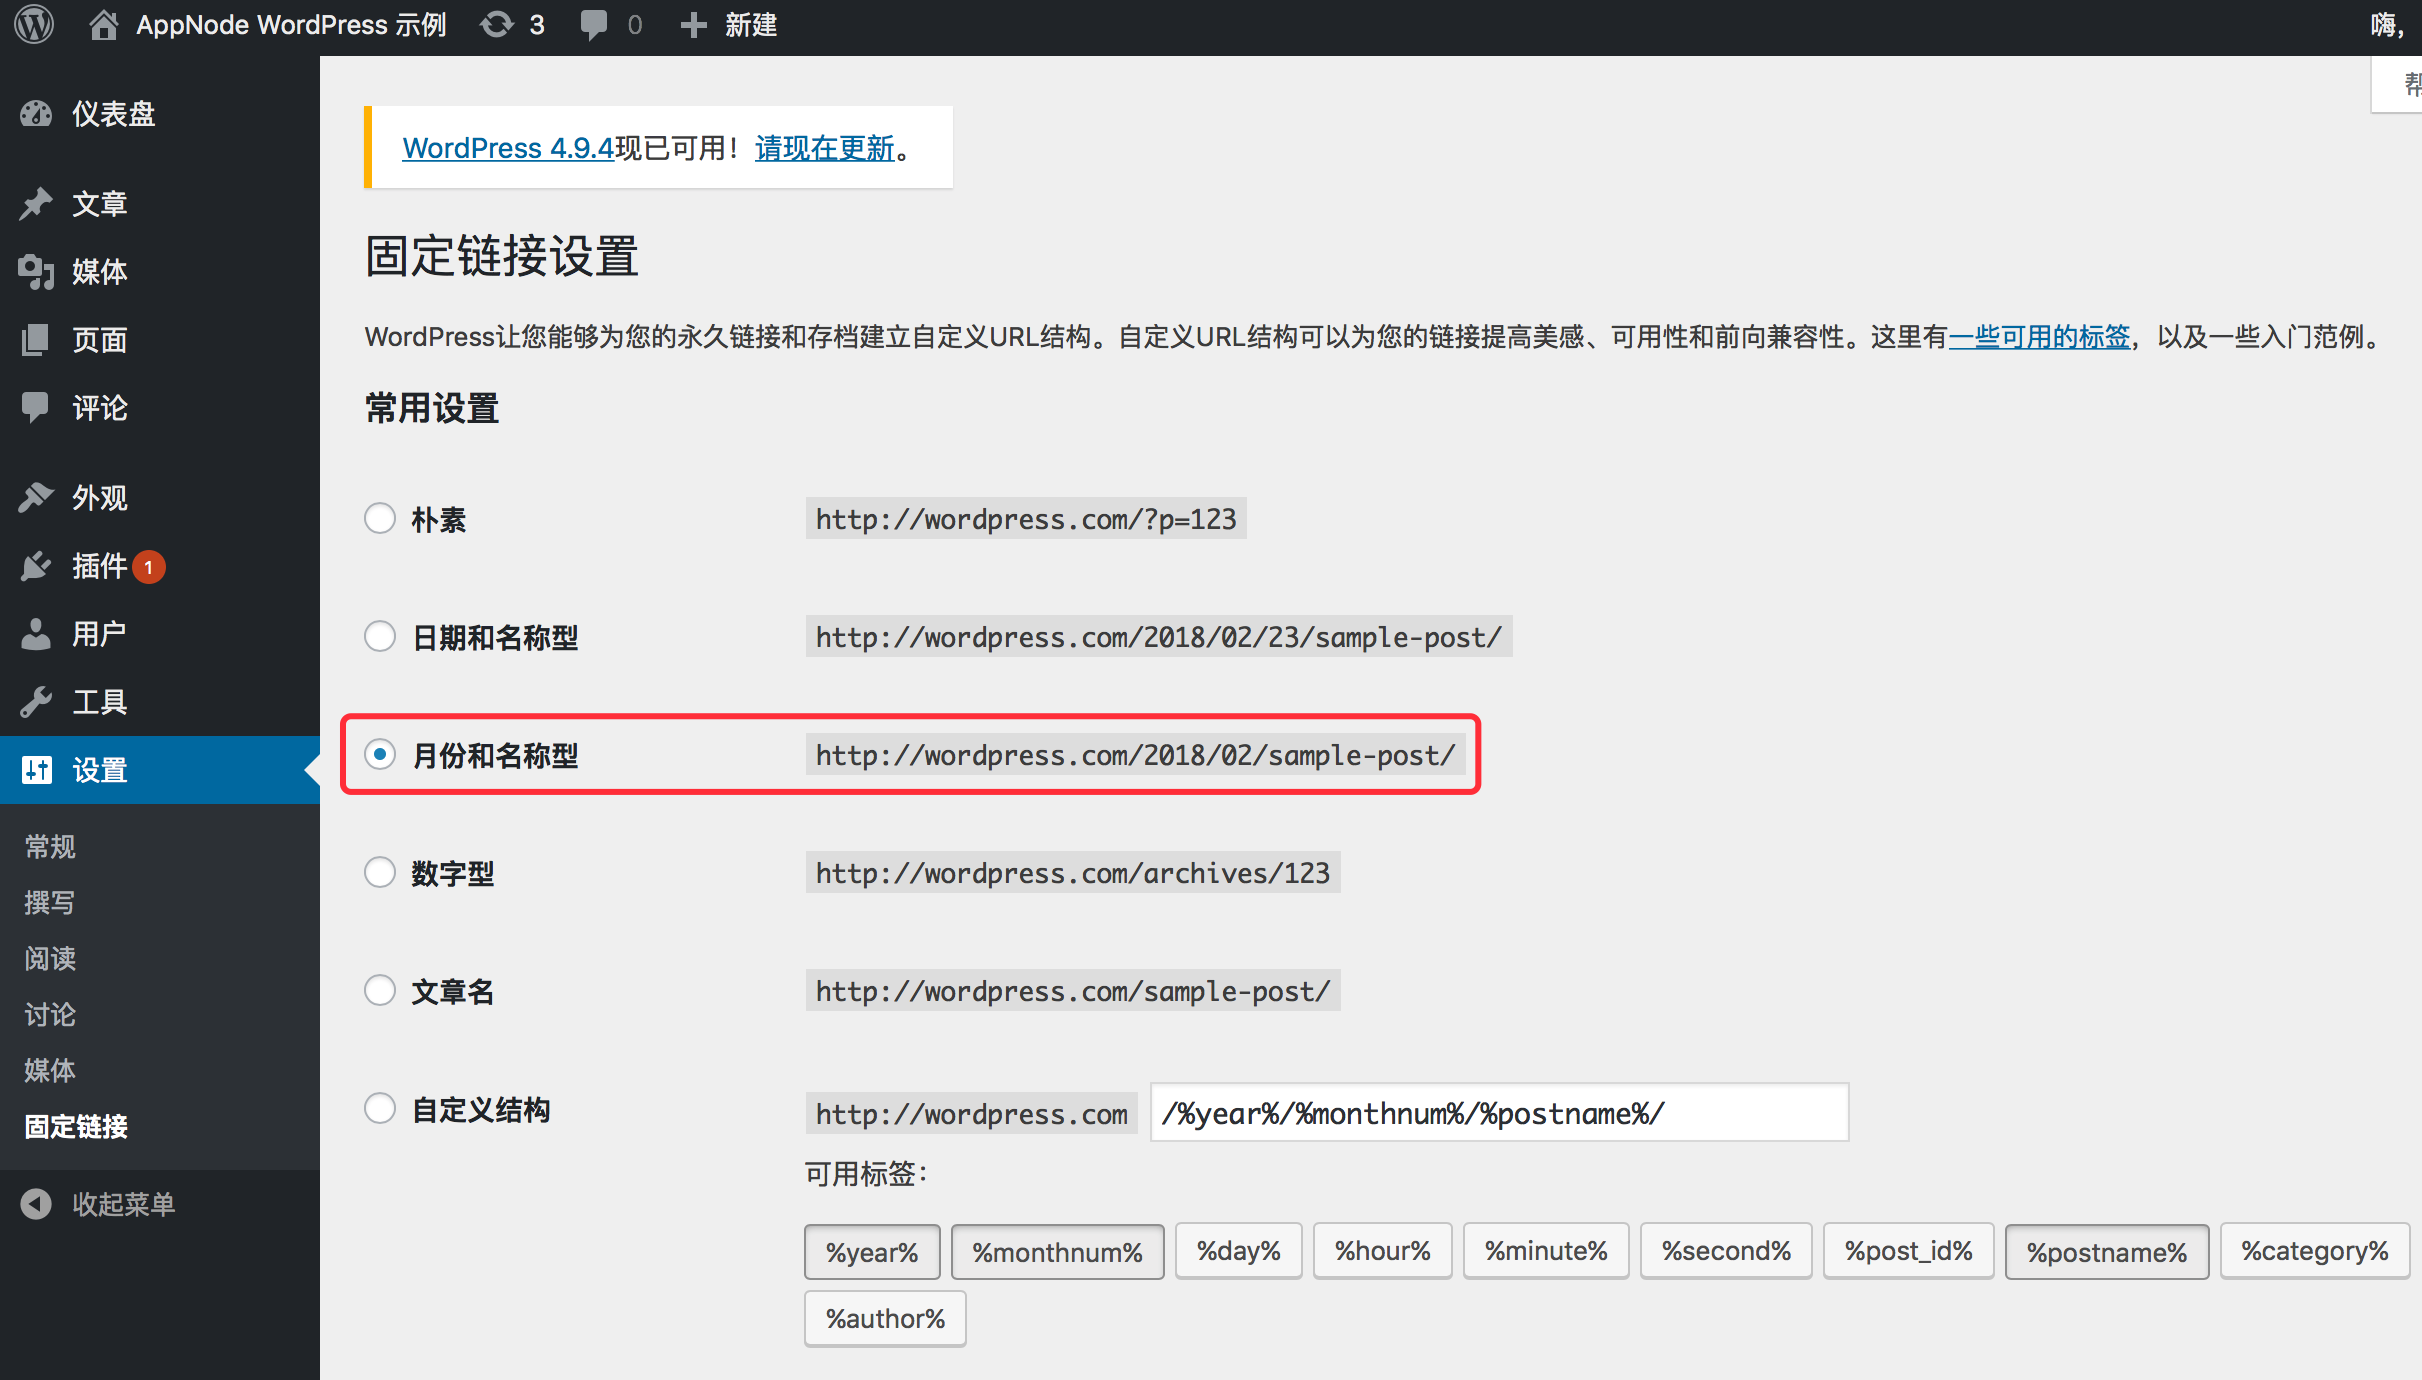The height and width of the screenshot is (1380, 2422).
Task: Open the 撰写 settings submenu
Action: click(50, 903)
